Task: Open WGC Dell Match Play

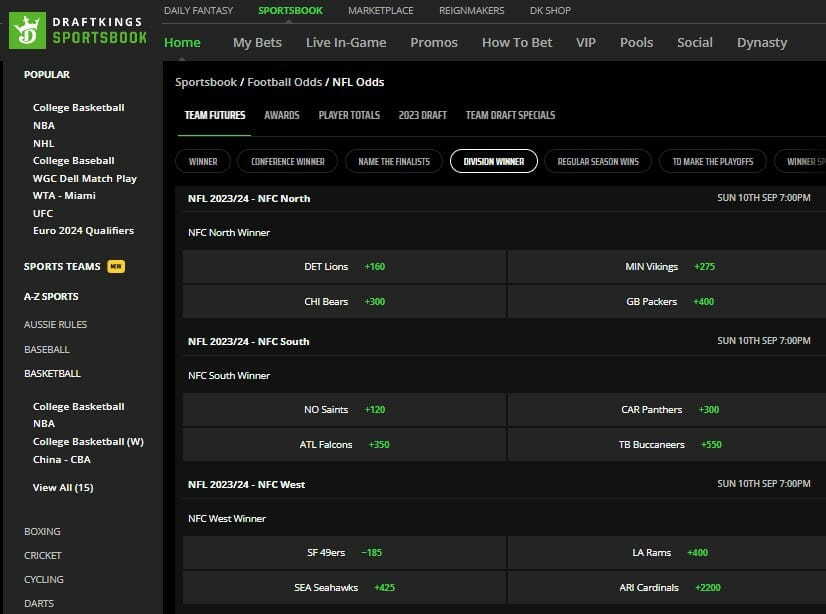Action: 84,179
